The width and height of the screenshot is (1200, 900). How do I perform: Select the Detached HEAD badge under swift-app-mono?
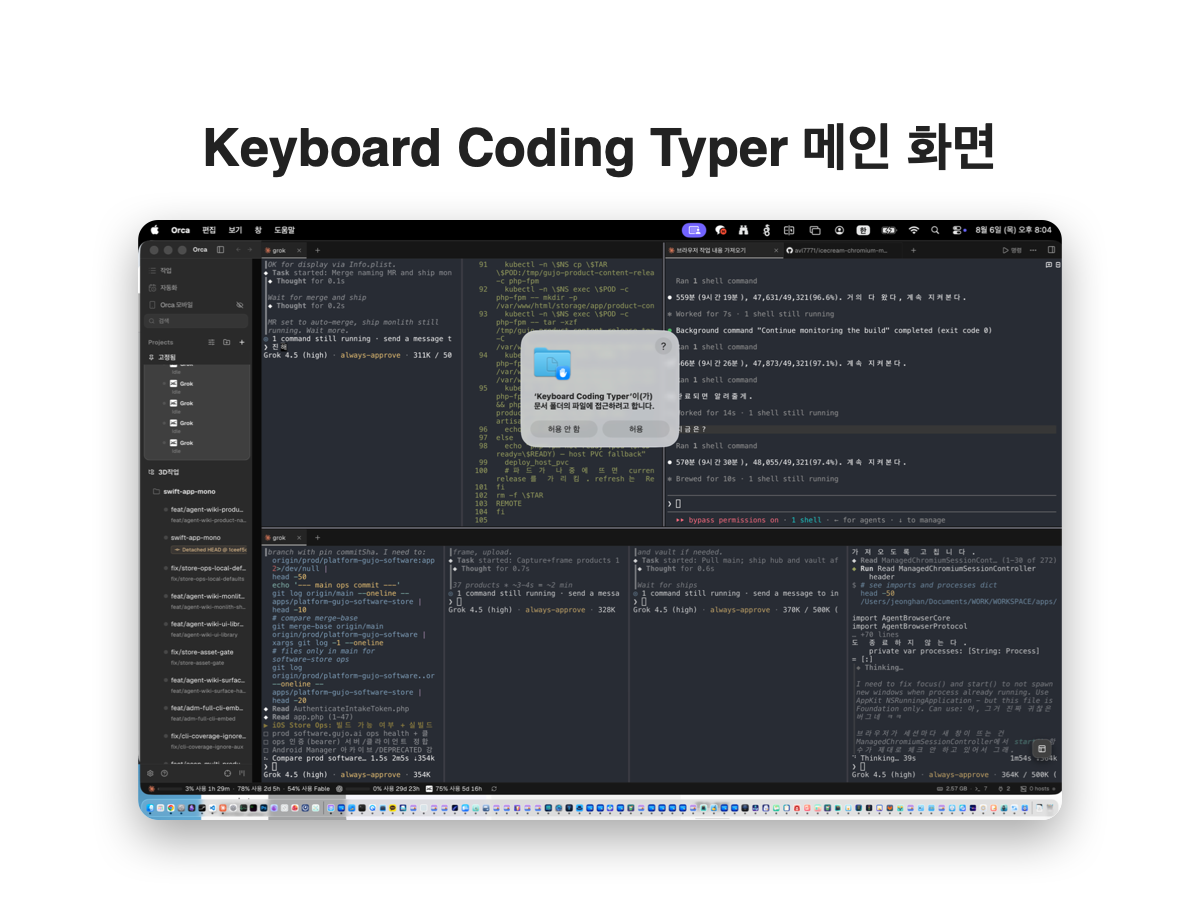point(208,549)
